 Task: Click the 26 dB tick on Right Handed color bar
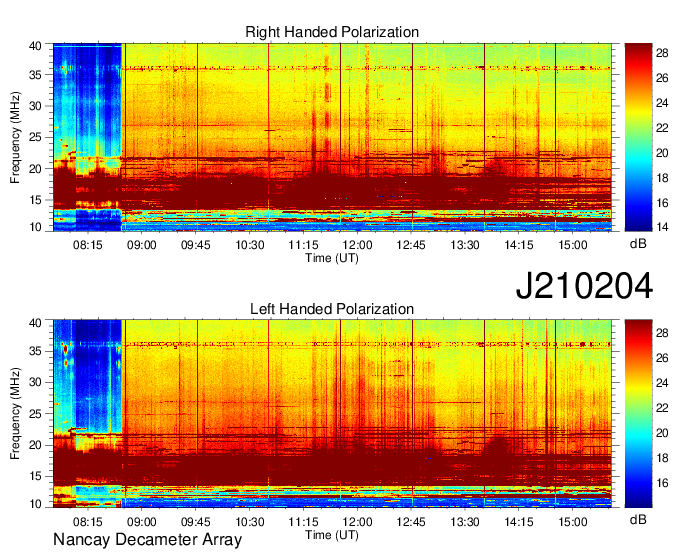click(662, 78)
